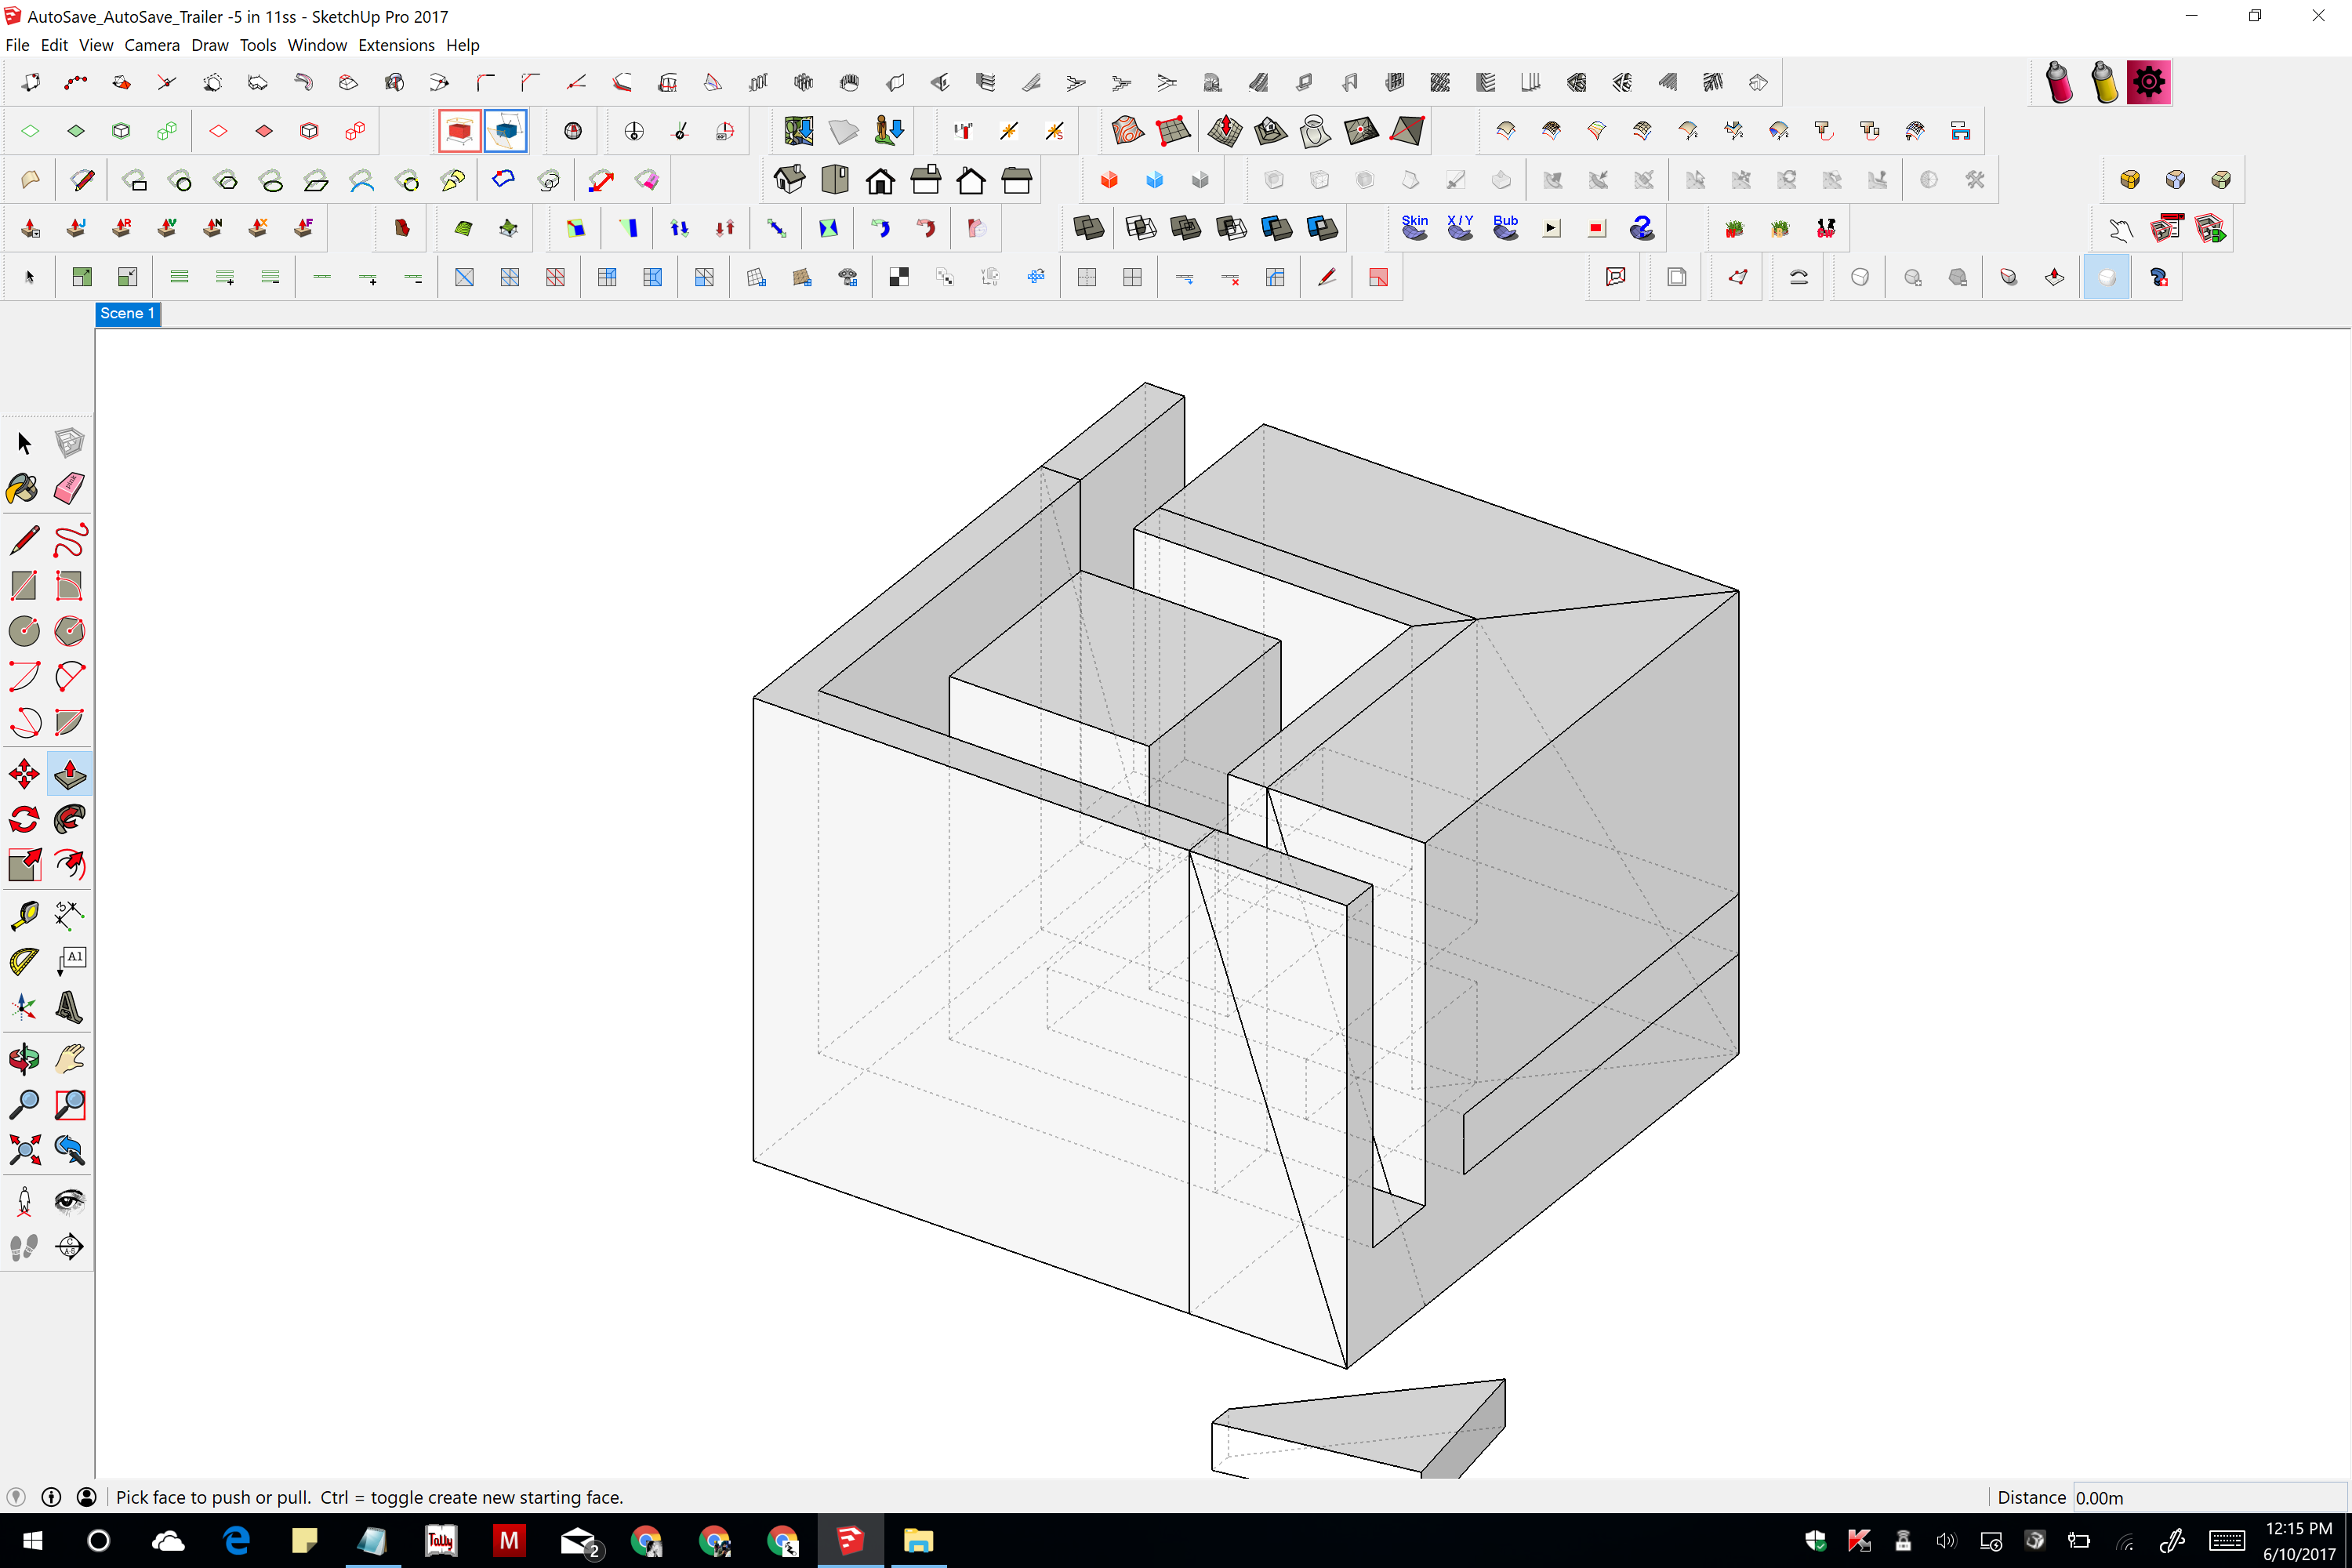Toggle Display Section Cuts button

(x=505, y=130)
